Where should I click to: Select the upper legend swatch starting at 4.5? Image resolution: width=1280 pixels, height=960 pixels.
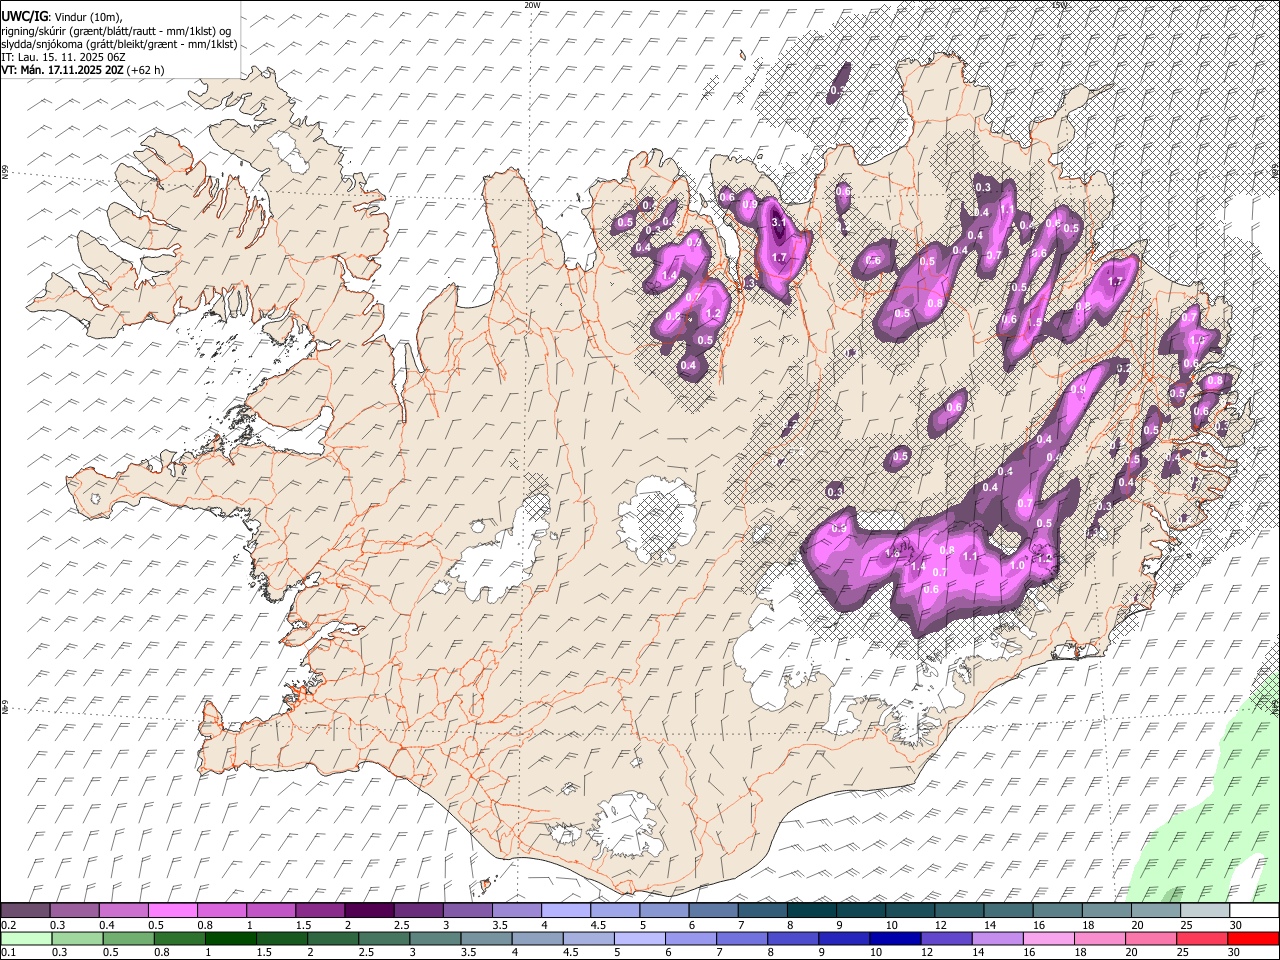click(x=614, y=911)
